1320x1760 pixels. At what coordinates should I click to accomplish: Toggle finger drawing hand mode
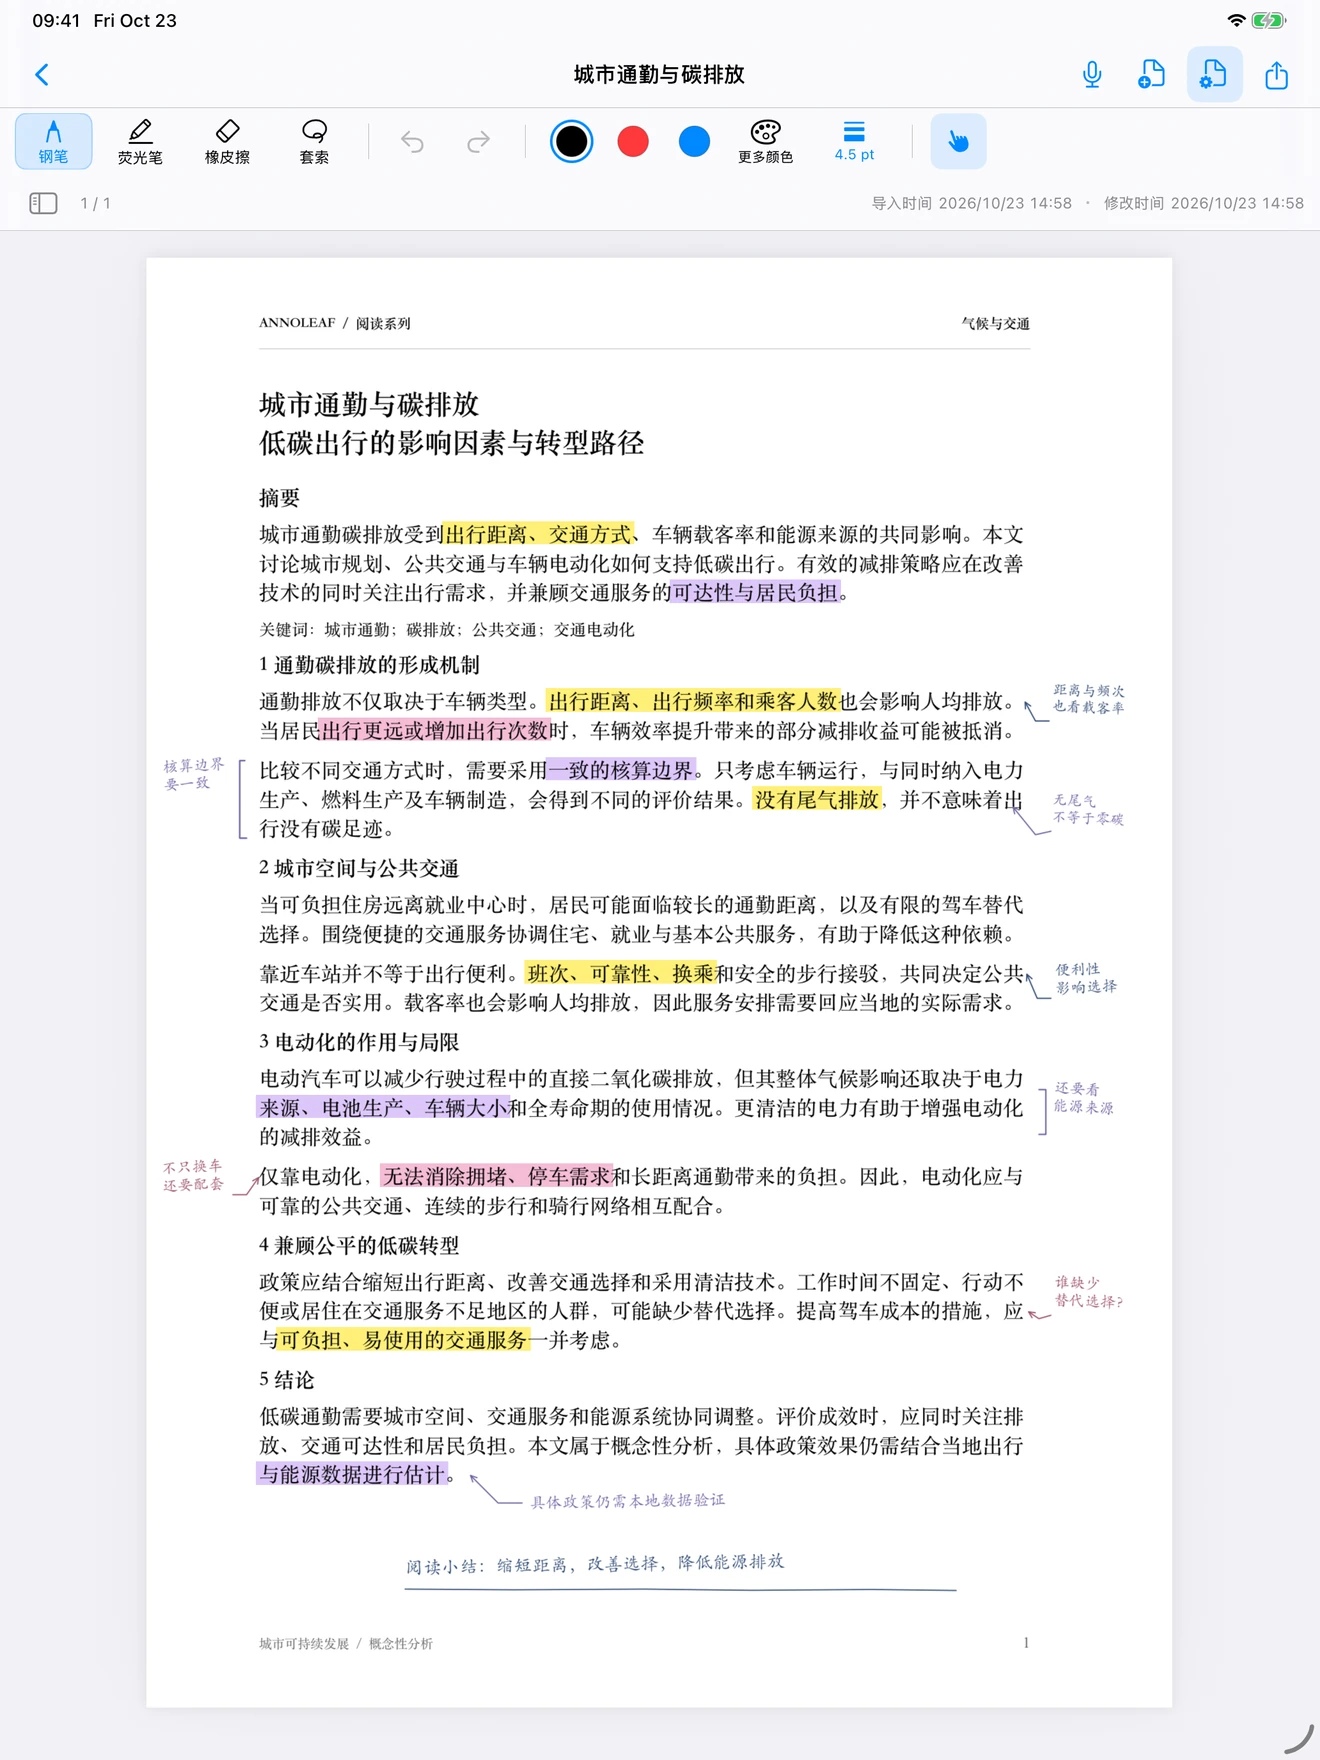coord(958,141)
